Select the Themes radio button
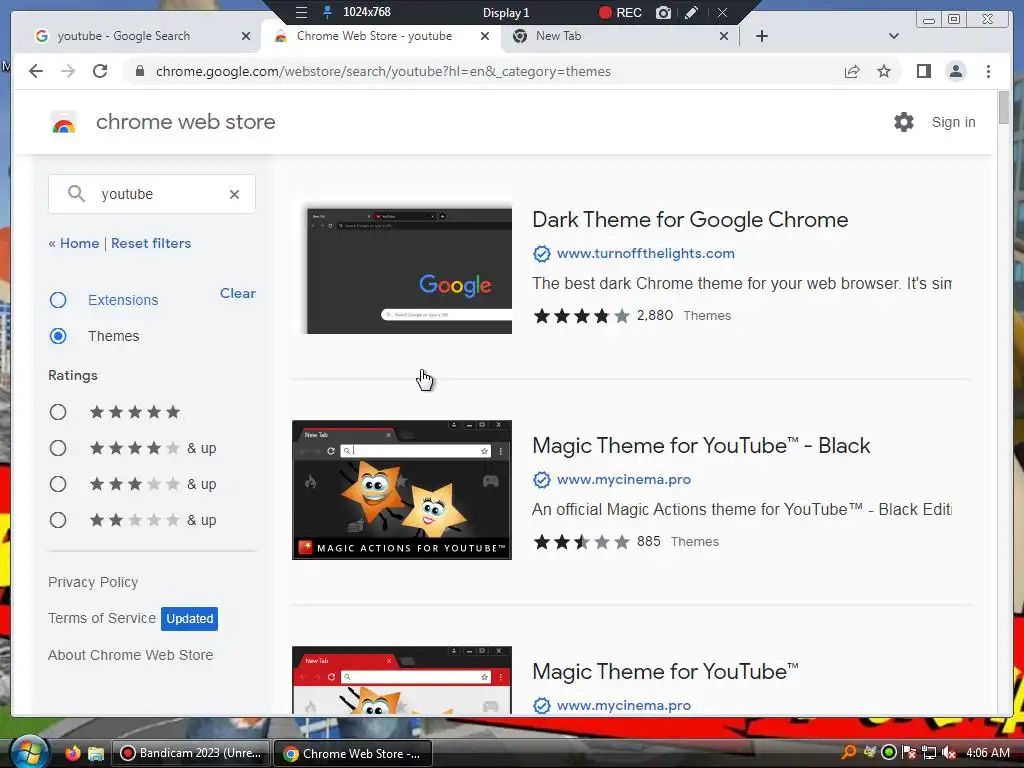Screen dimensions: 1024x768 pyautogui.click(x=58, y=336)
